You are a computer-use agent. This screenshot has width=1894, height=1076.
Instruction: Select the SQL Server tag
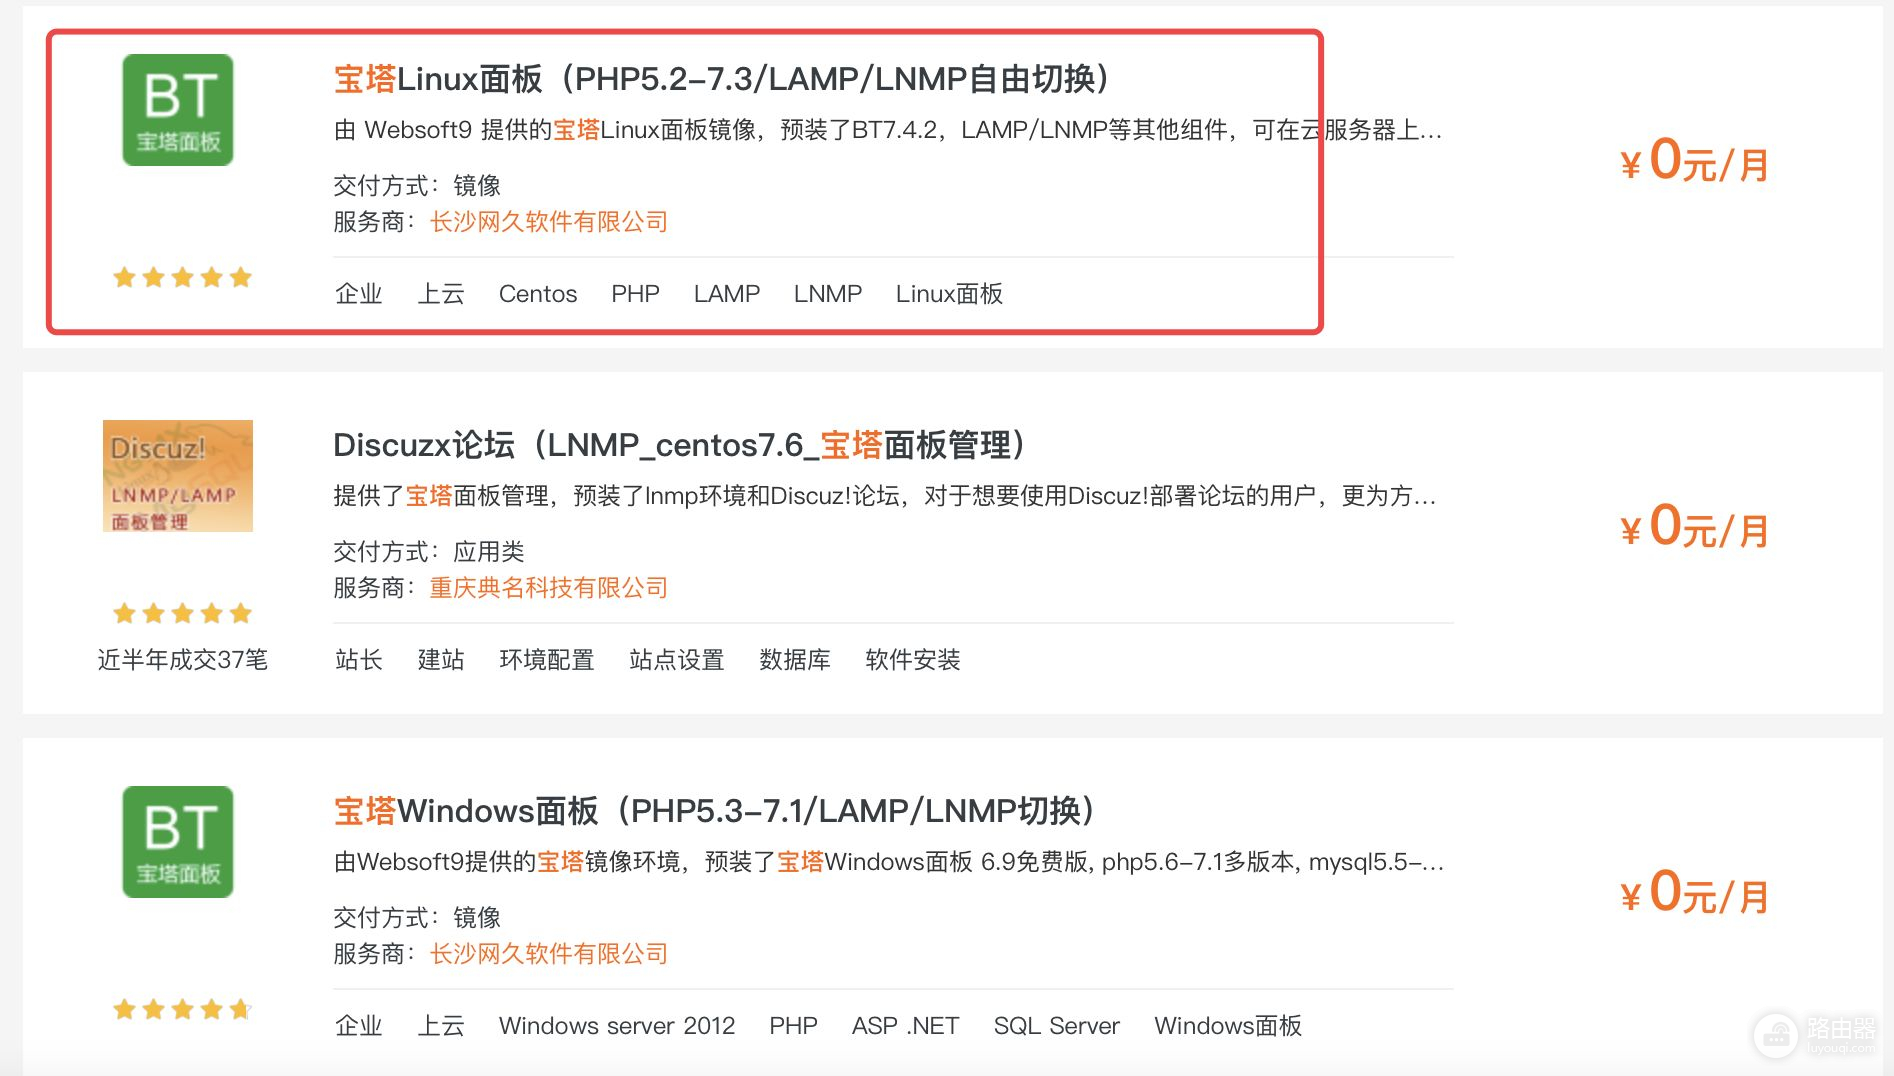tap(1057, 1026)
